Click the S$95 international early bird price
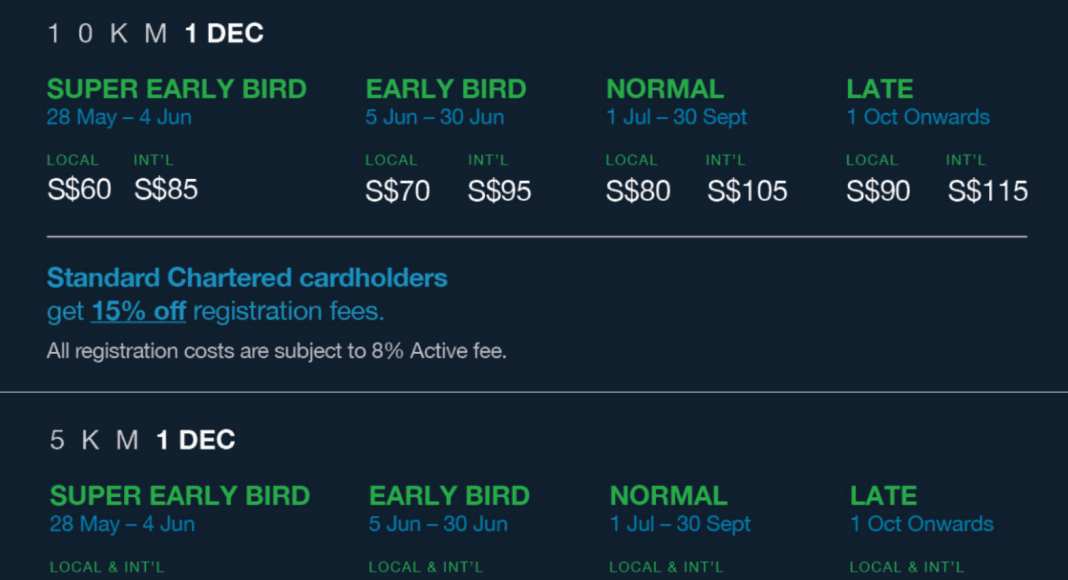Screen dimensions: 1068x580 [x=499, y=191]
